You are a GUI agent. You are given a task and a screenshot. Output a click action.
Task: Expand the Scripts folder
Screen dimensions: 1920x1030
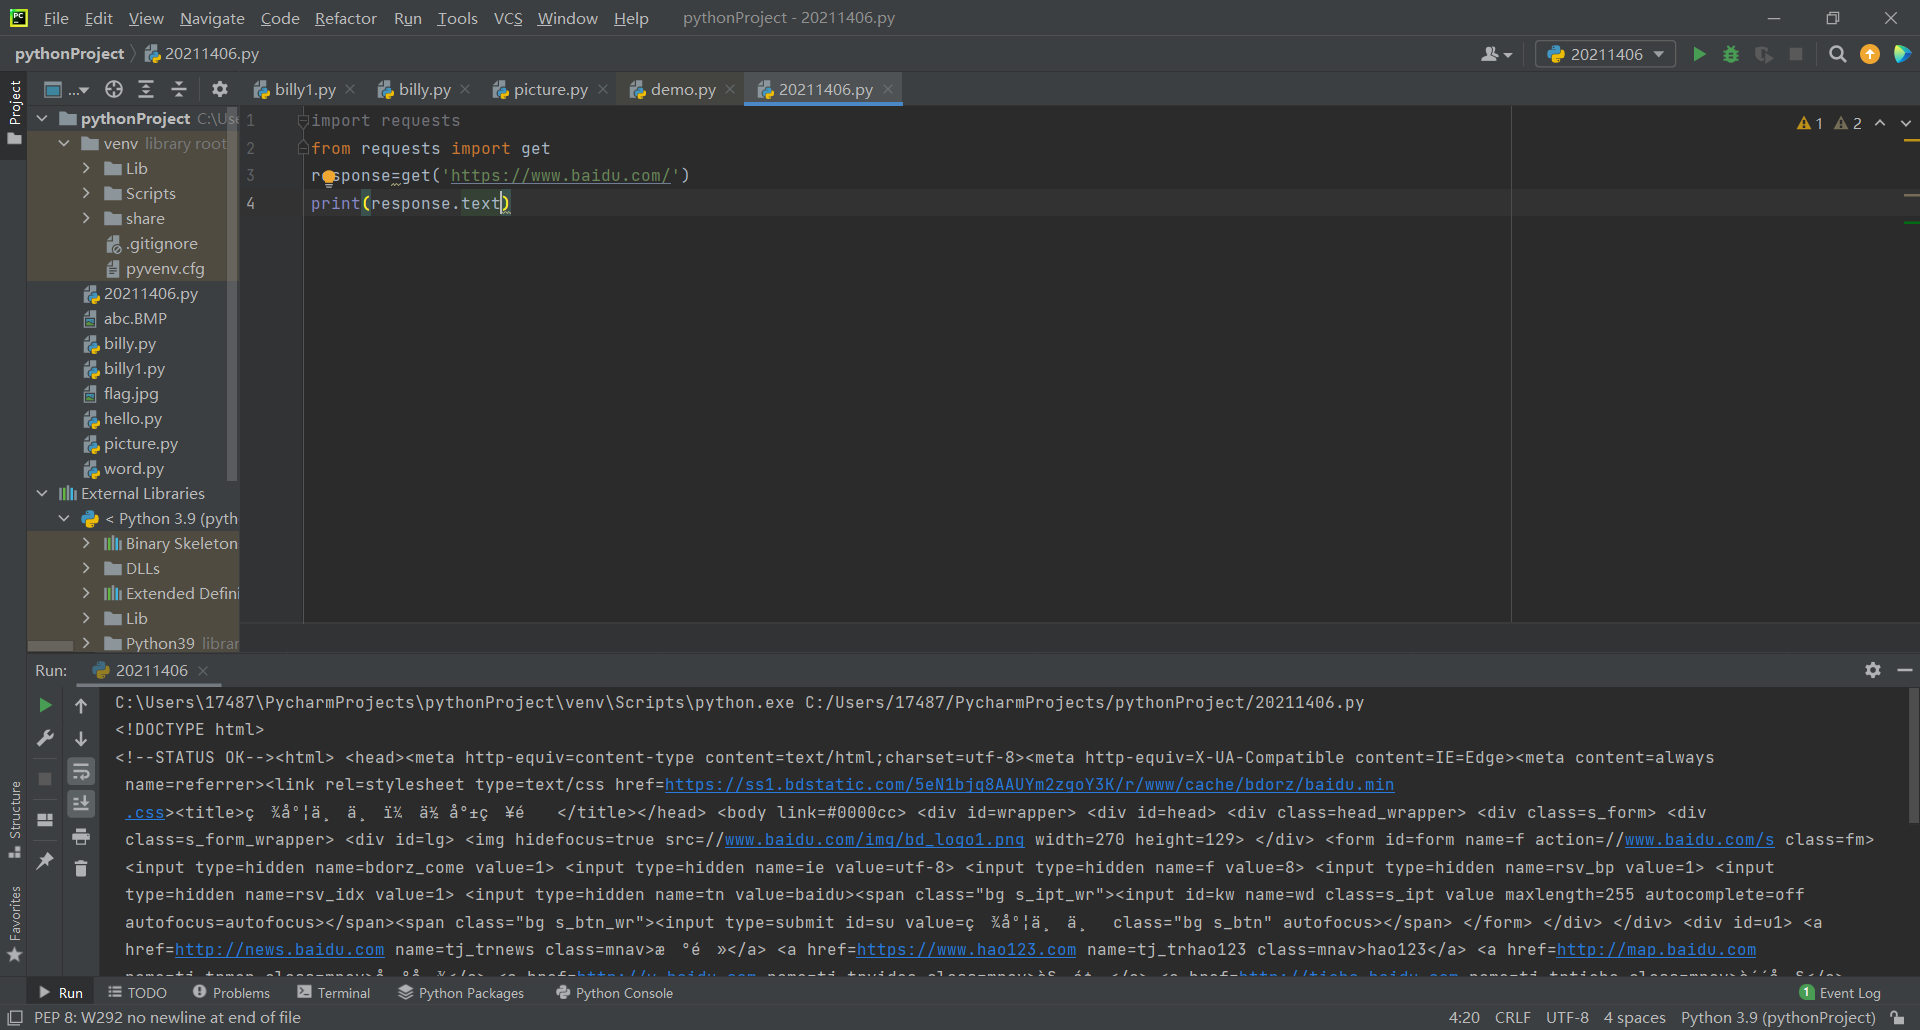[86, 193]
